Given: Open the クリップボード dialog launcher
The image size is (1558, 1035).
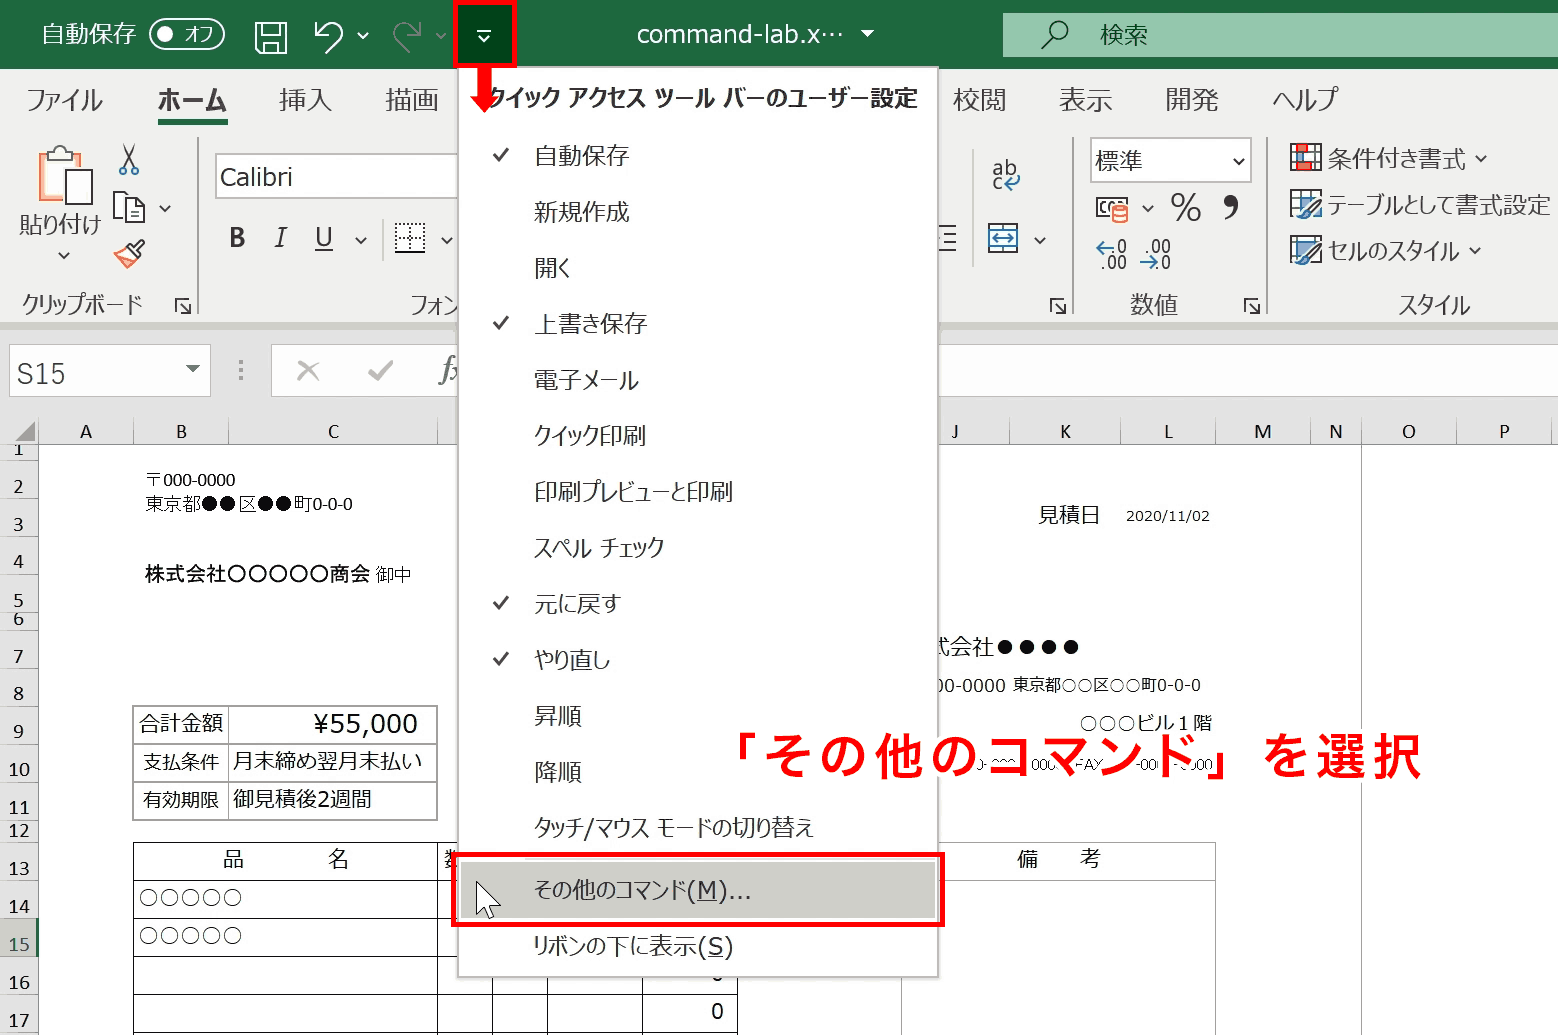Looking at the screenshot, I should (183, 306).
